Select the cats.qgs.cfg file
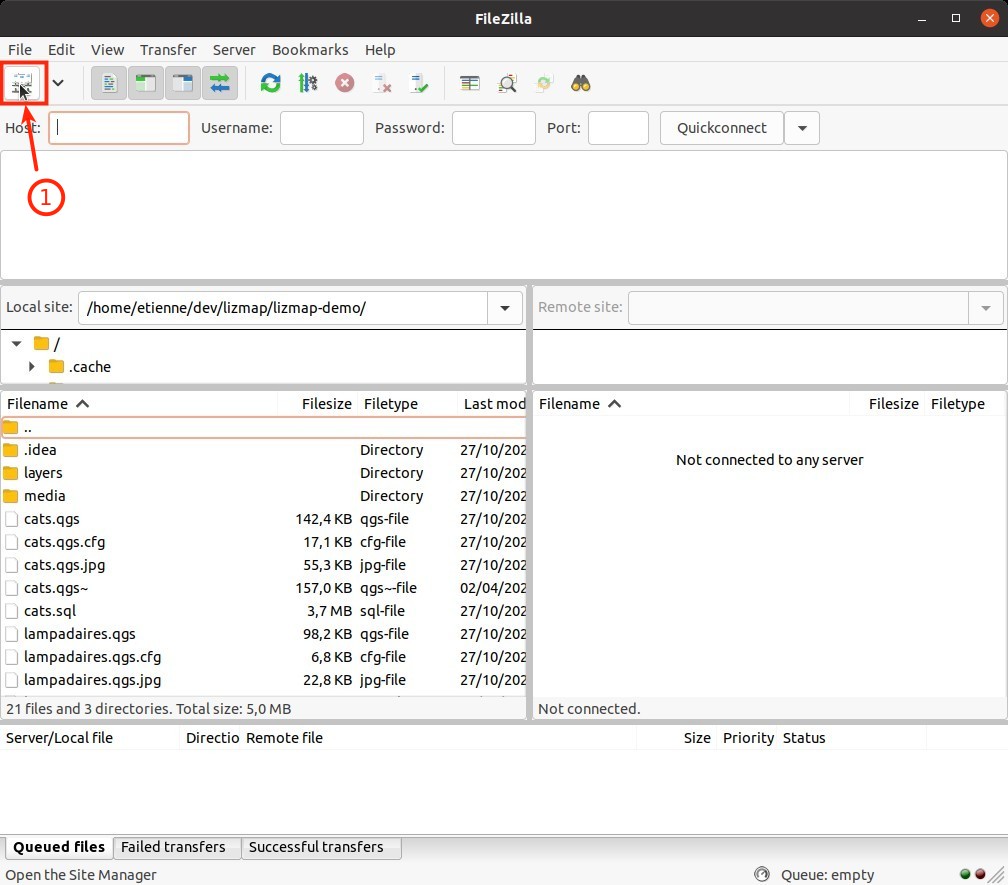This screenshot has width=1008, height=885. click(x=264, y=542)
